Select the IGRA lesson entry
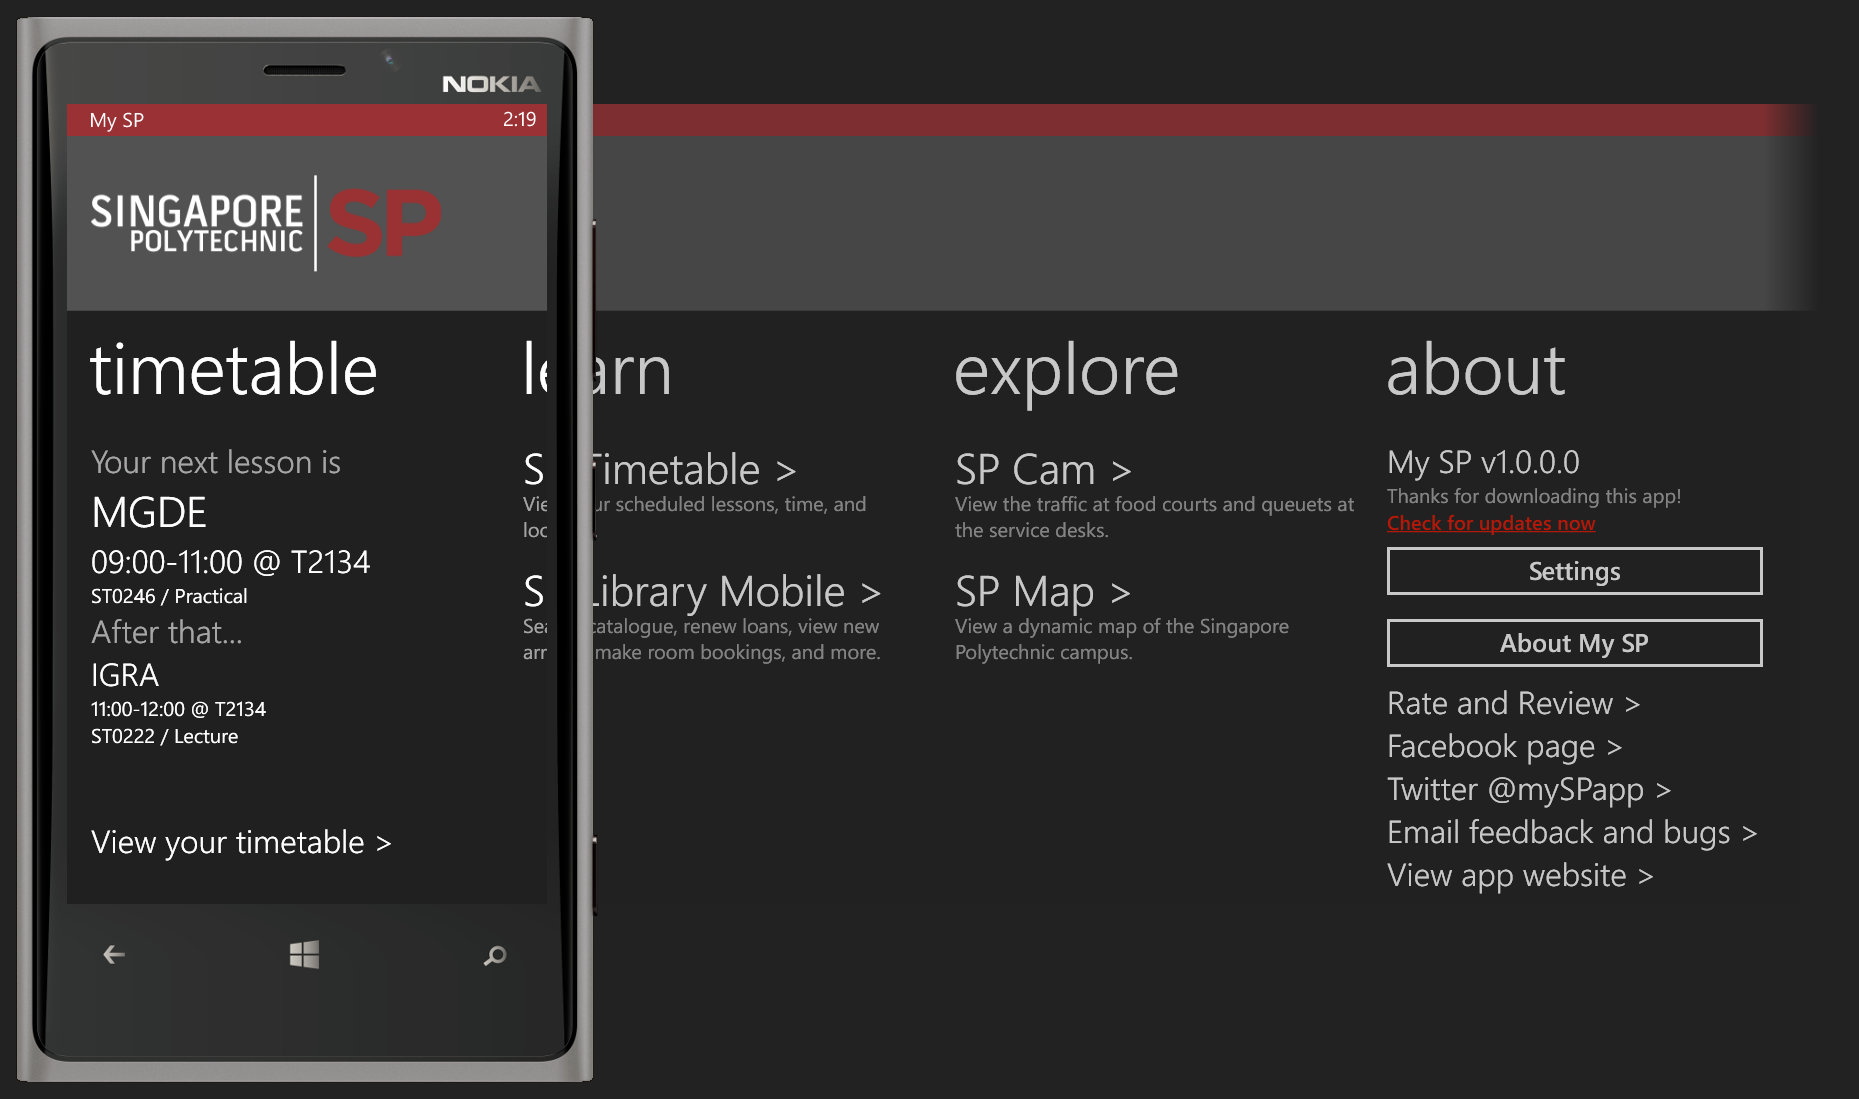Image resolution: width=1859 pixels, height=1099 pixels. [125, 675]
